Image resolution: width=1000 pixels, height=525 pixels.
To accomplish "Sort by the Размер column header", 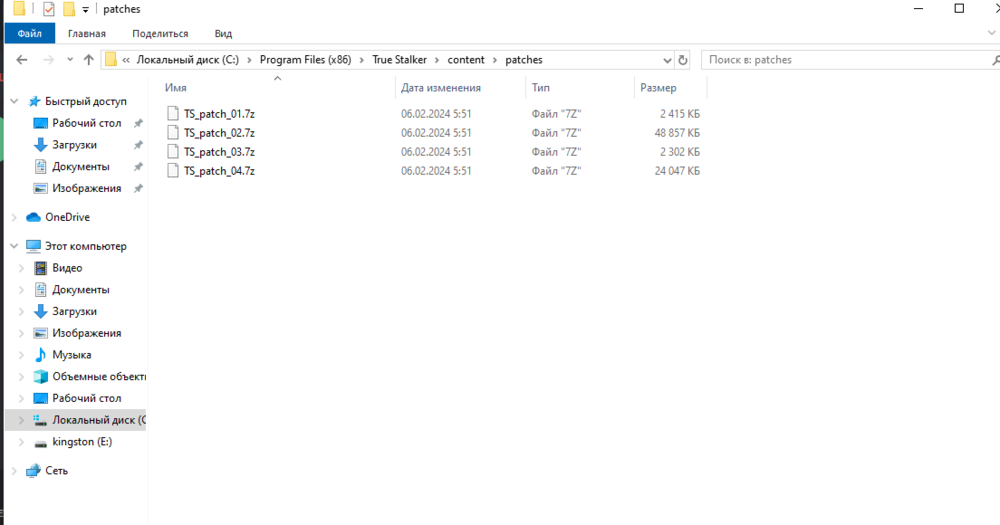I will point(658,88).
